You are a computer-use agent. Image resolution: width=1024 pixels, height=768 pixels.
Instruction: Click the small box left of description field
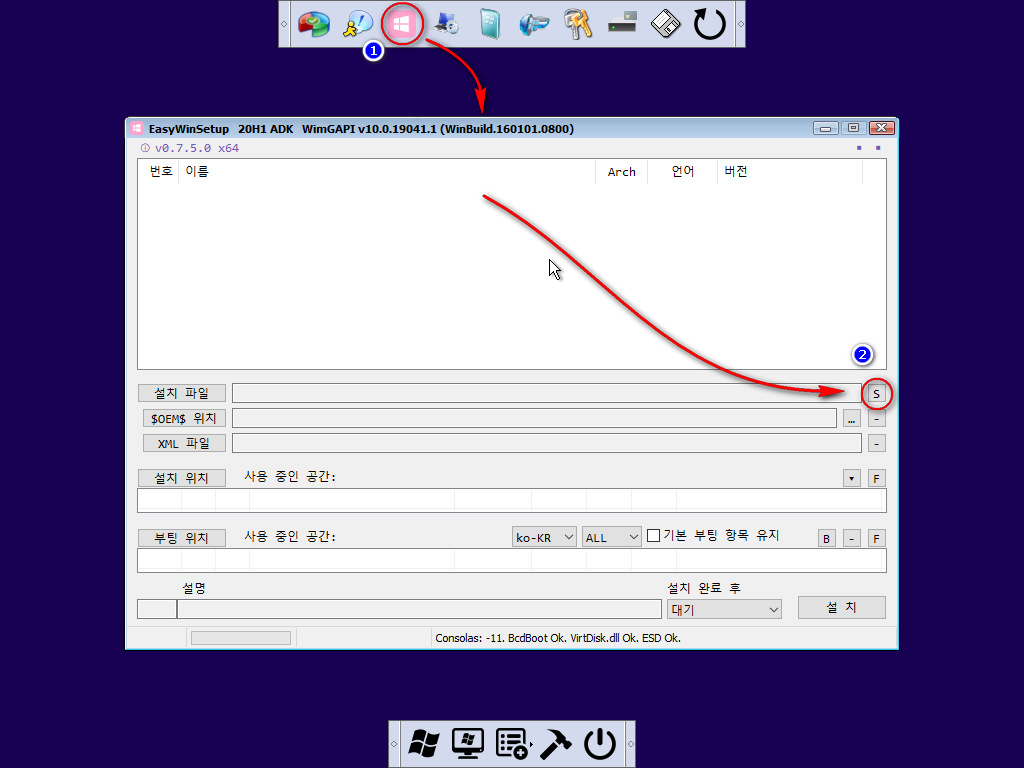click(157, 609)
